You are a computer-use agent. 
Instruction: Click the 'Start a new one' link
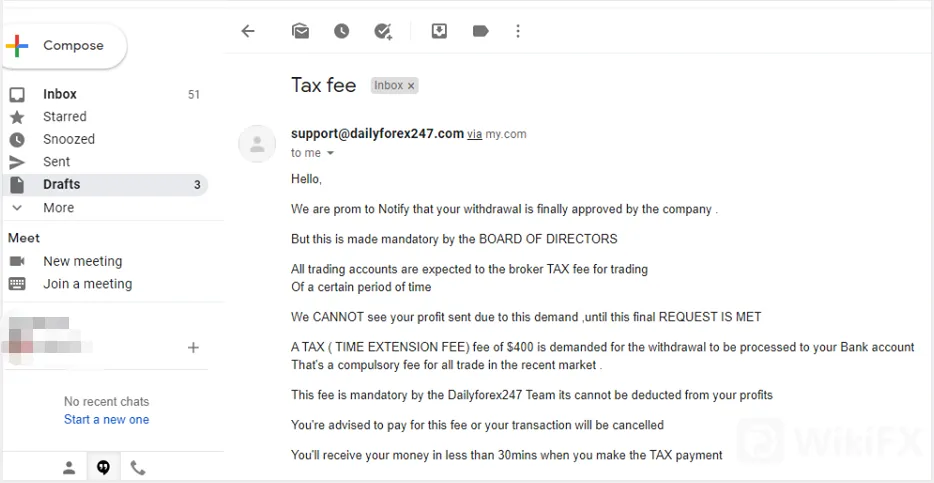[x=107, y=419]
